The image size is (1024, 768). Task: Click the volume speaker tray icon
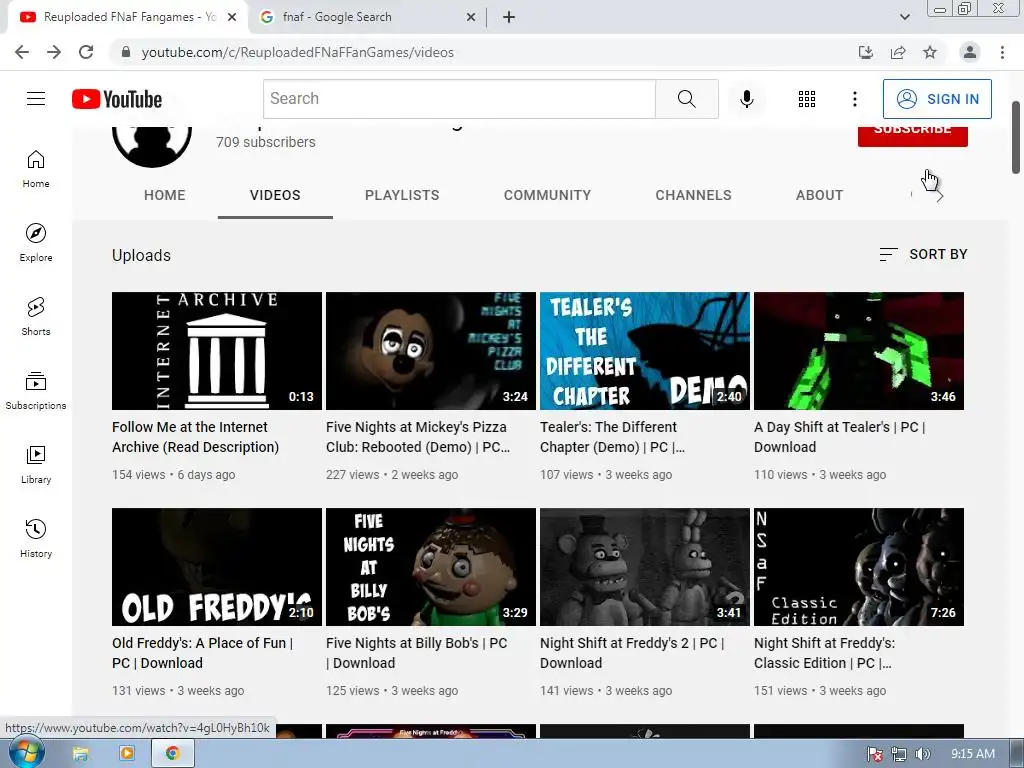922,754
